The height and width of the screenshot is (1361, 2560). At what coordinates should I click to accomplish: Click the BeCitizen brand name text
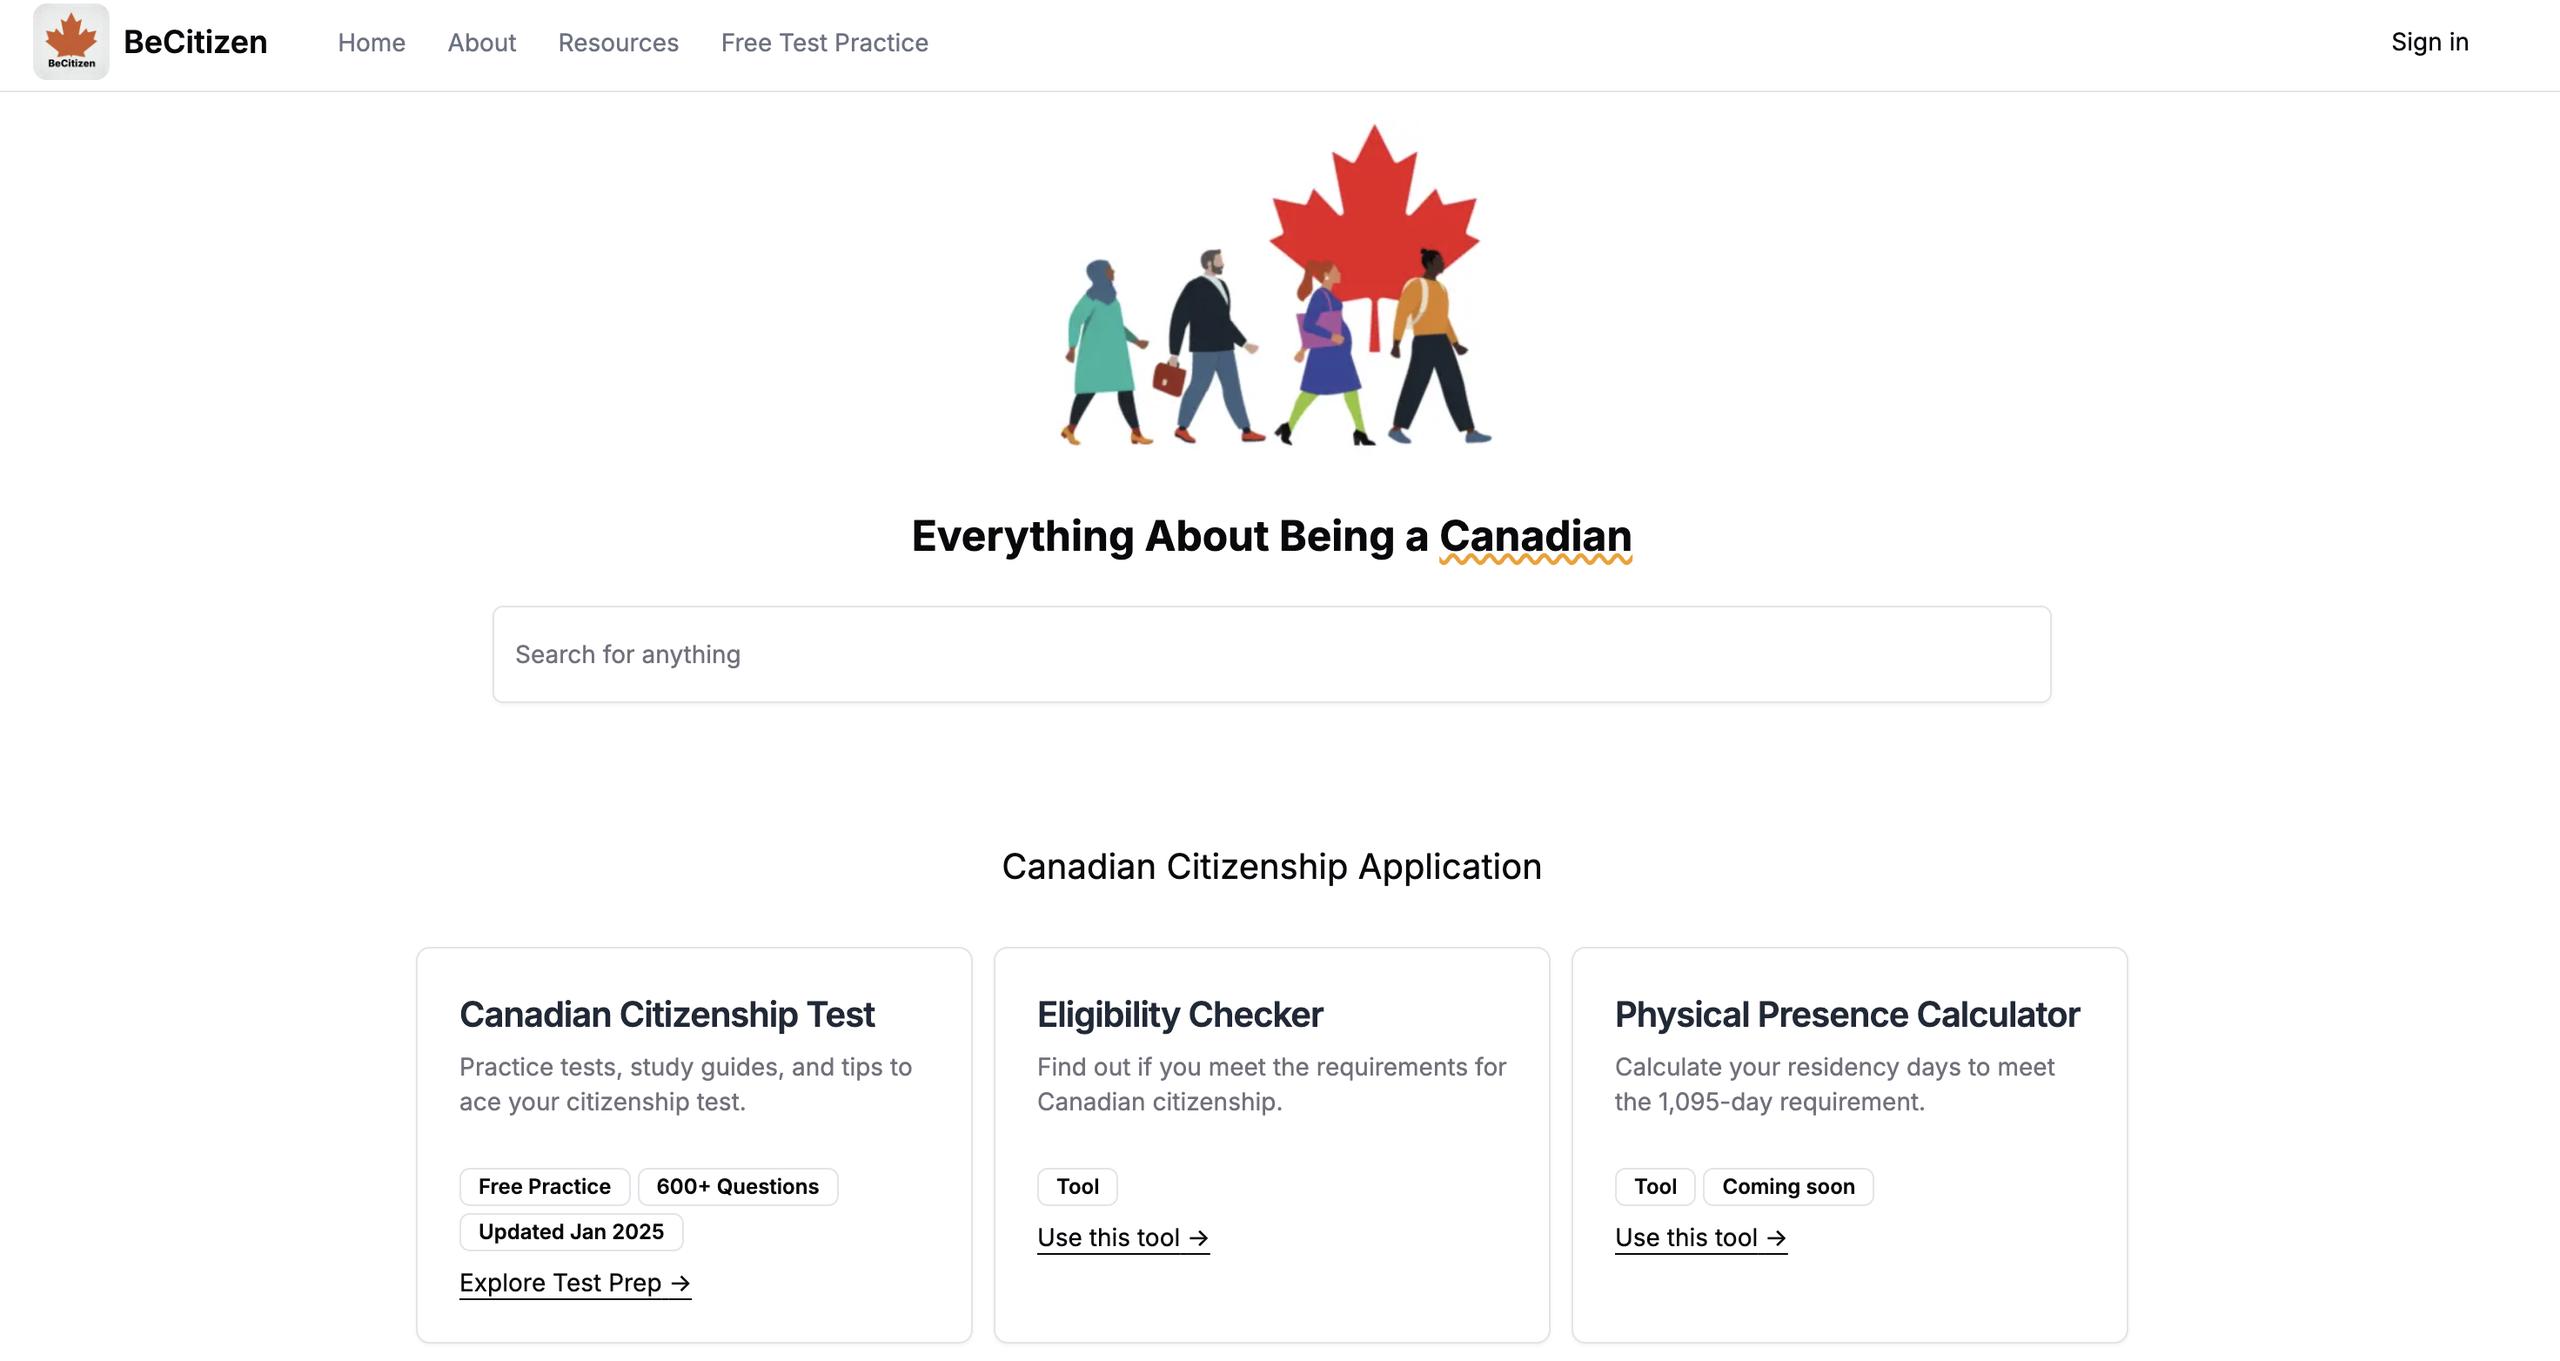pos(195,42)
